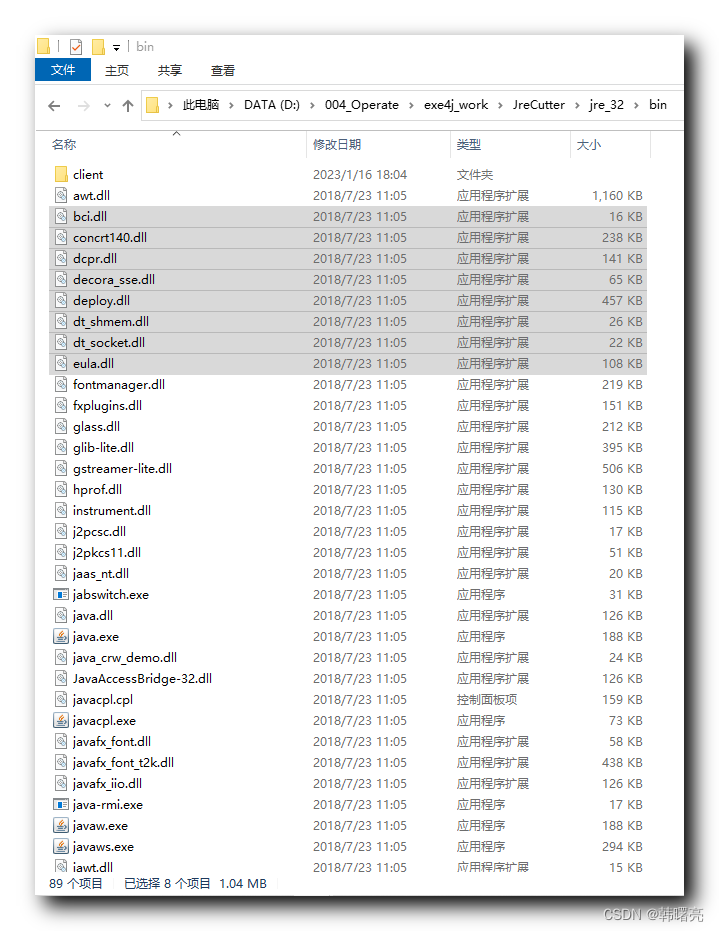719x931 pixels.
Task: Go up one folder level arrow
Action: [x=128, y=106]
